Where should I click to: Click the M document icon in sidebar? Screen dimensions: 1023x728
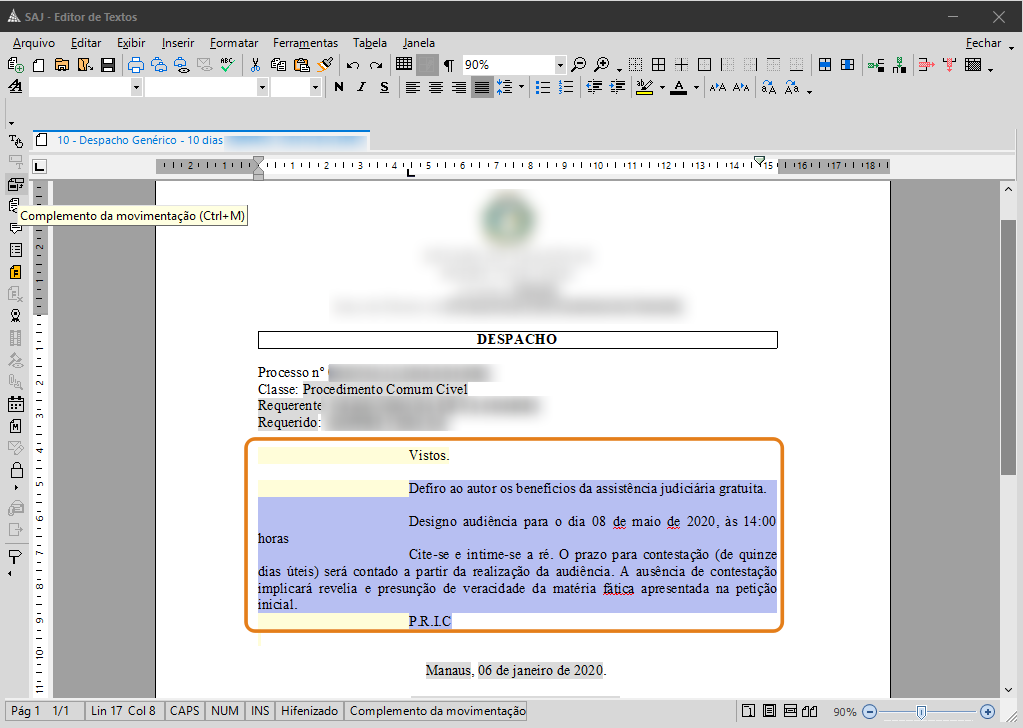pyautogui.click(x=16, y=426)
